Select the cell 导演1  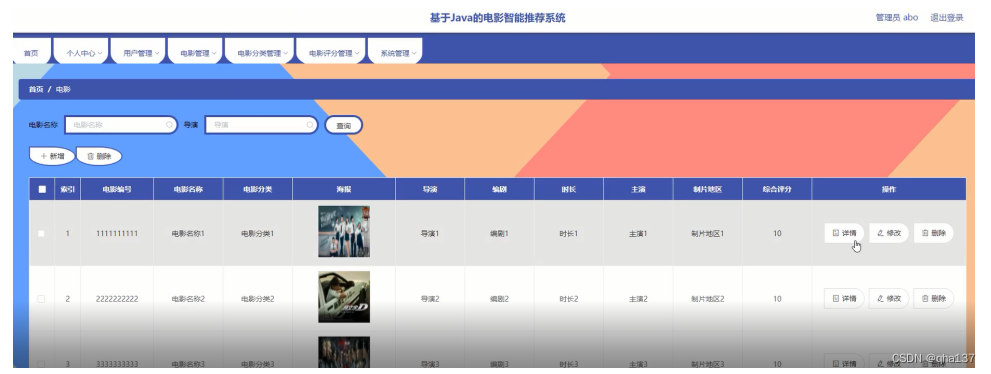[430, 234]
